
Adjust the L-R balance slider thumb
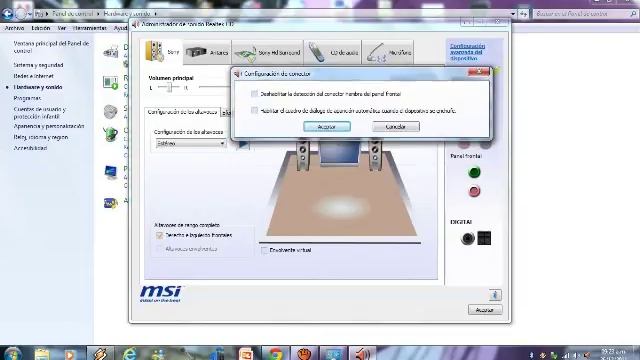(169, 87)
